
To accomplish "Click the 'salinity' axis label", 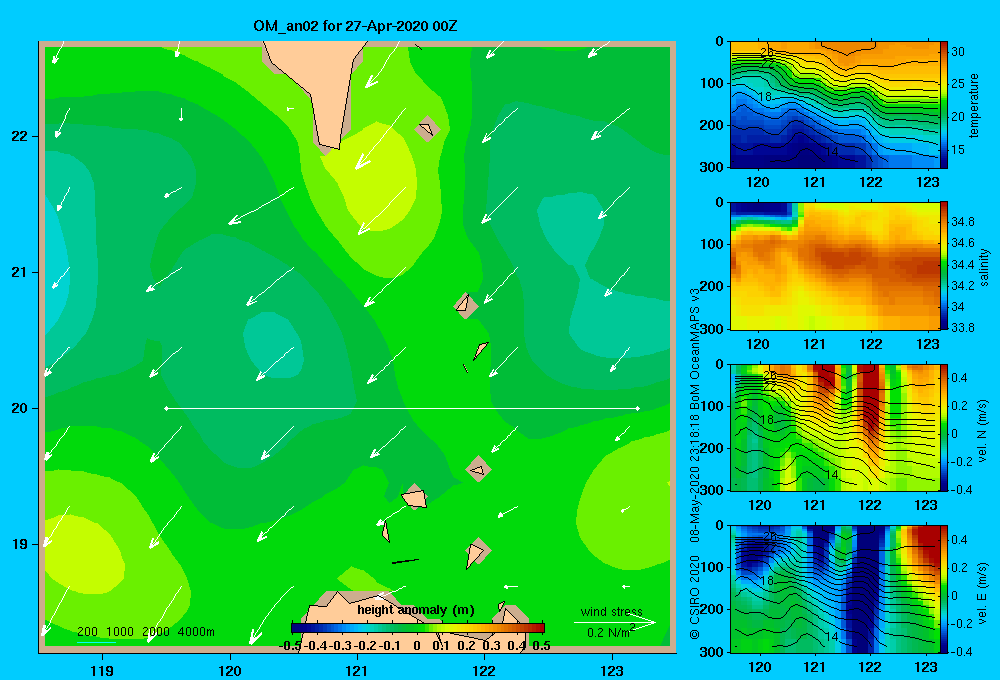I will point(984,267).
